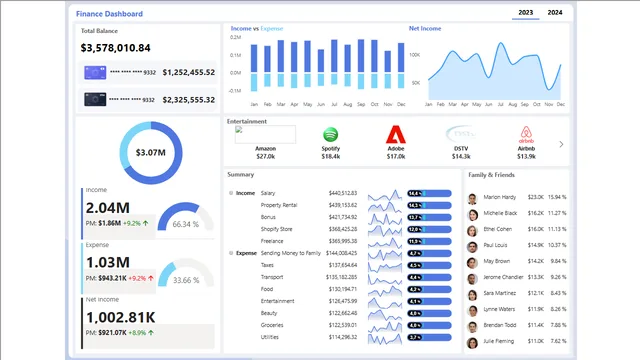The height and width of the screenshot is (360, 640).
Task: Click the Freelance row label
Action: click(272, 241)
